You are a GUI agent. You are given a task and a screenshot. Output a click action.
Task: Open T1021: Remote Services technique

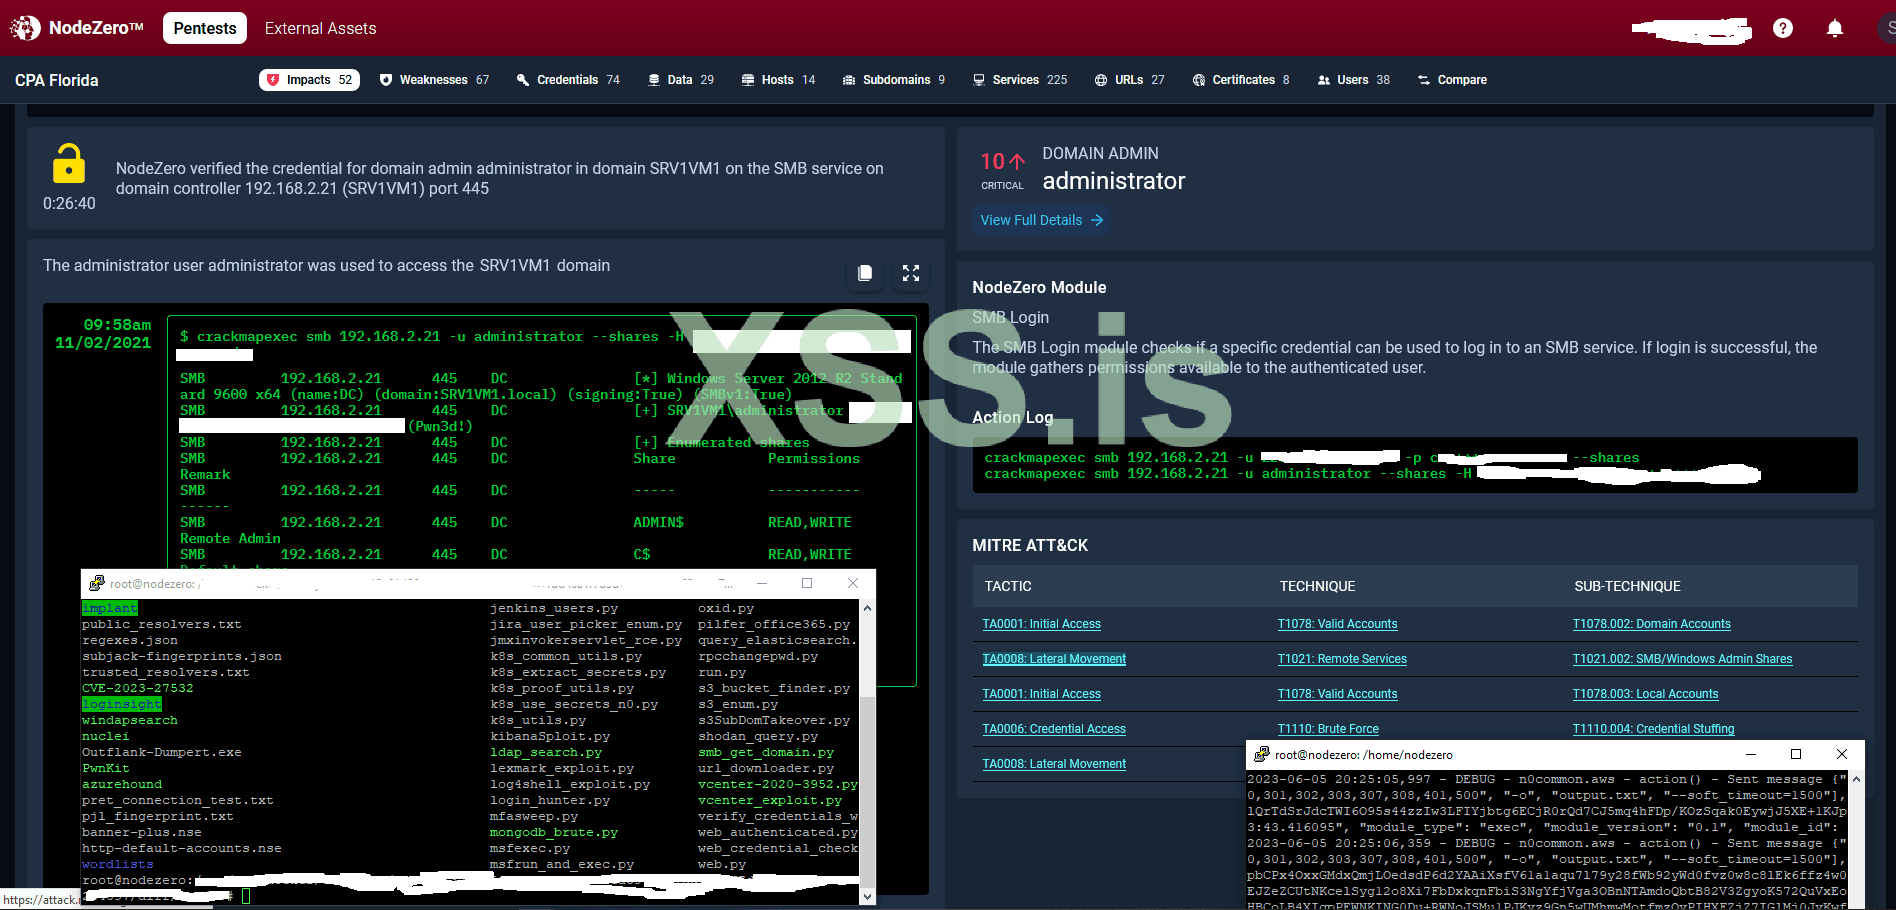point(1342,659)
